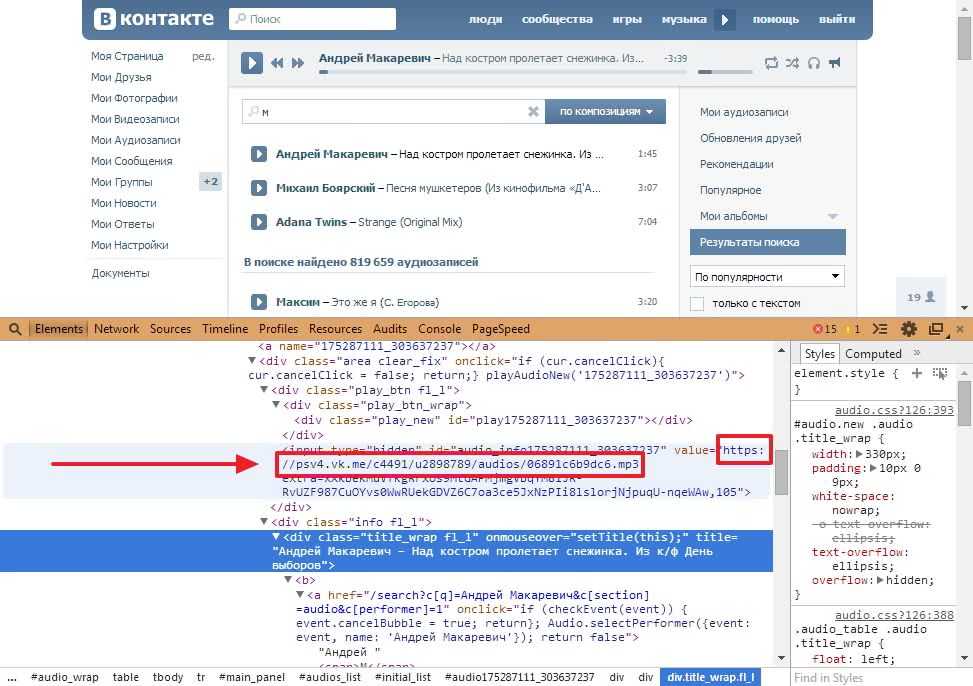Open the PageSpeed tab in DevTools
Image resolution: width=973 pixels, height=686 pixels.
(x=501, y=329)
